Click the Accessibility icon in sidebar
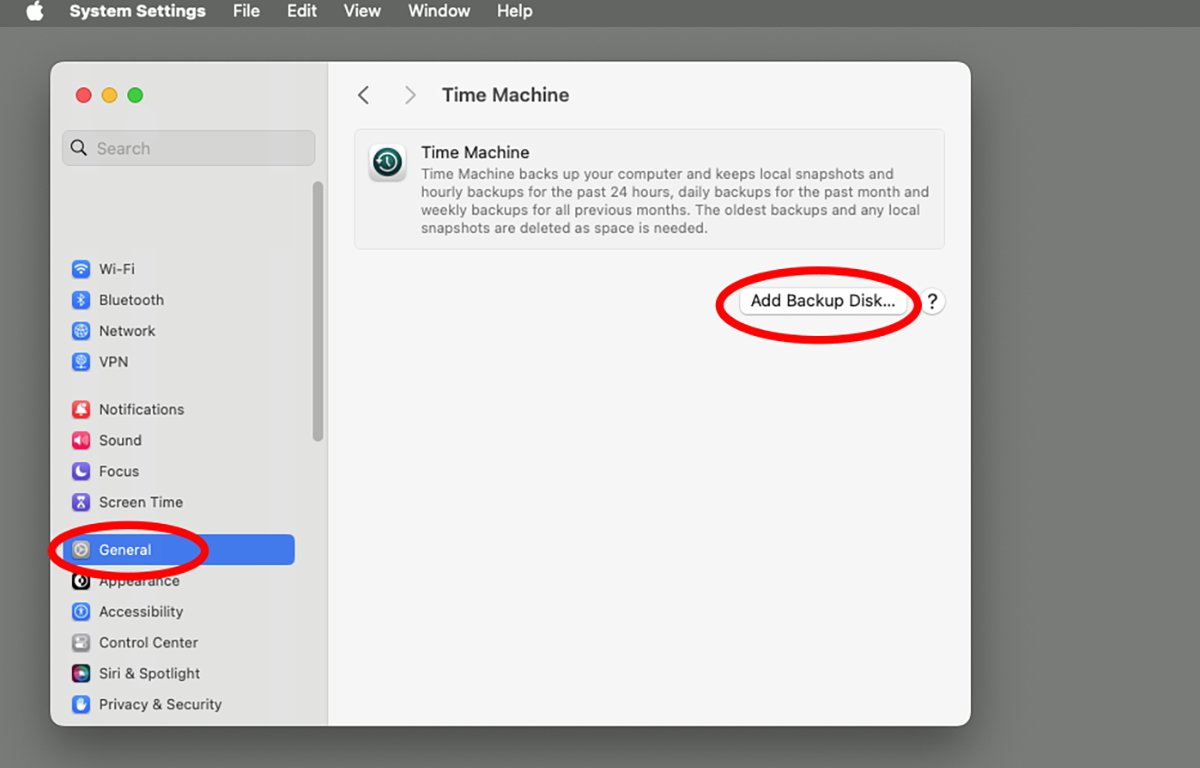 (x=81, y=612)
